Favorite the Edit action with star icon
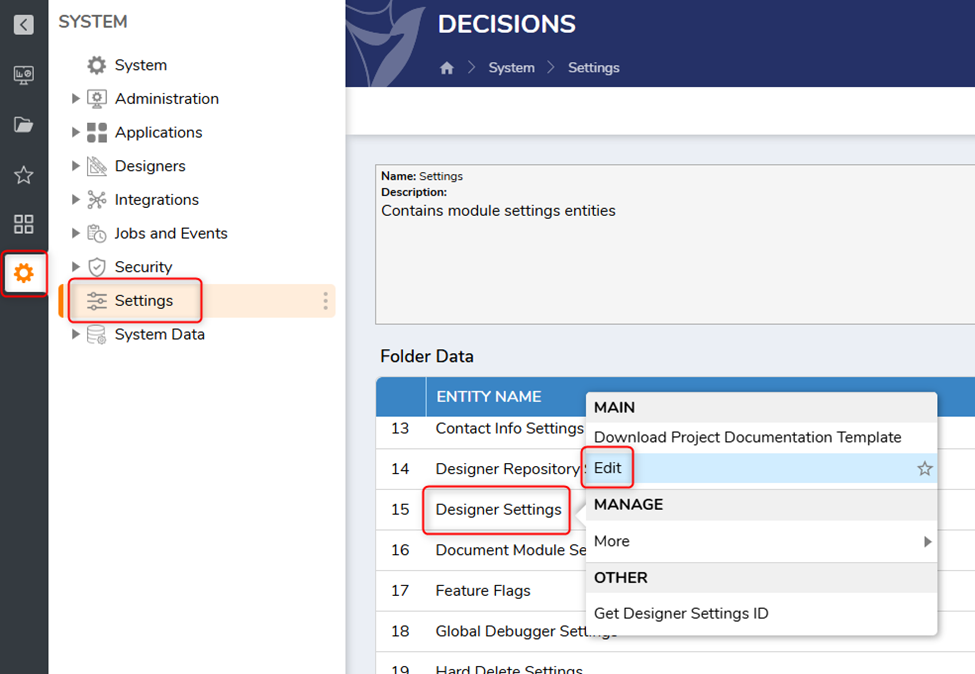This screenshot has height=674, width=975. click(x=925, y=468)
